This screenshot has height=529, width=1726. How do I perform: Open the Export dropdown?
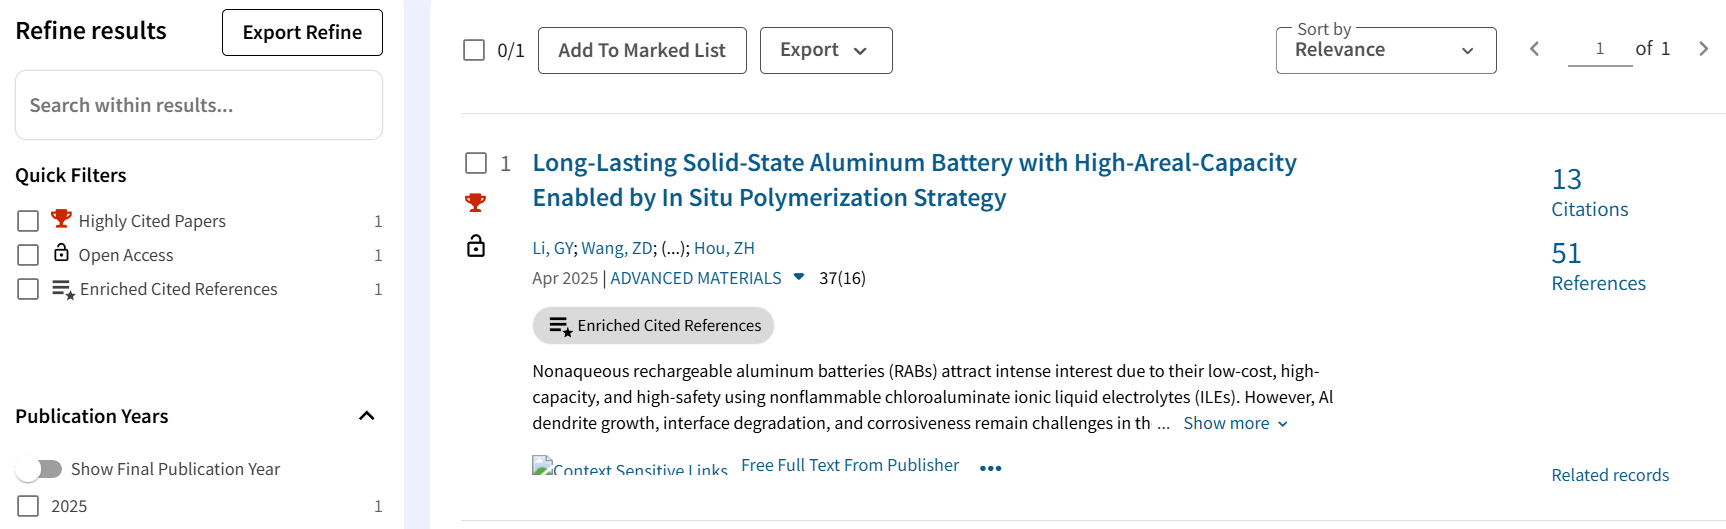pyautogui.click(x=825, y=50)
